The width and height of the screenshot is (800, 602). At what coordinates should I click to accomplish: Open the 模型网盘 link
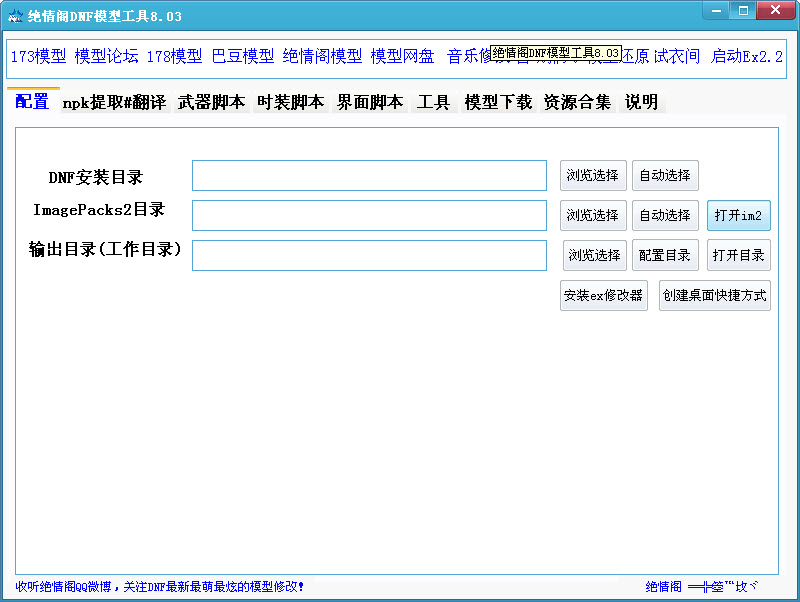click(x=403, y=56)
